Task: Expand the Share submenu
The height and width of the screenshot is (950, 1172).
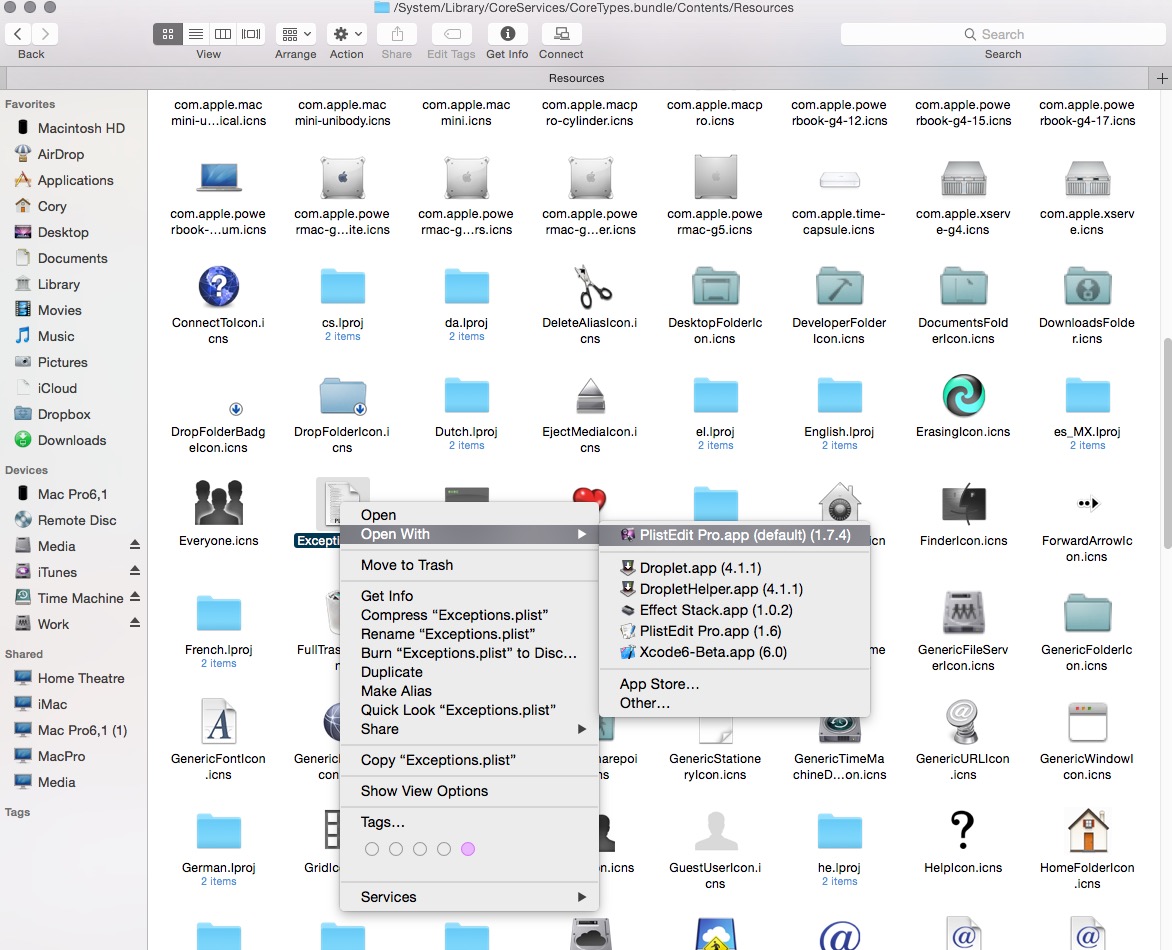Action: click(x=469, y=729)
